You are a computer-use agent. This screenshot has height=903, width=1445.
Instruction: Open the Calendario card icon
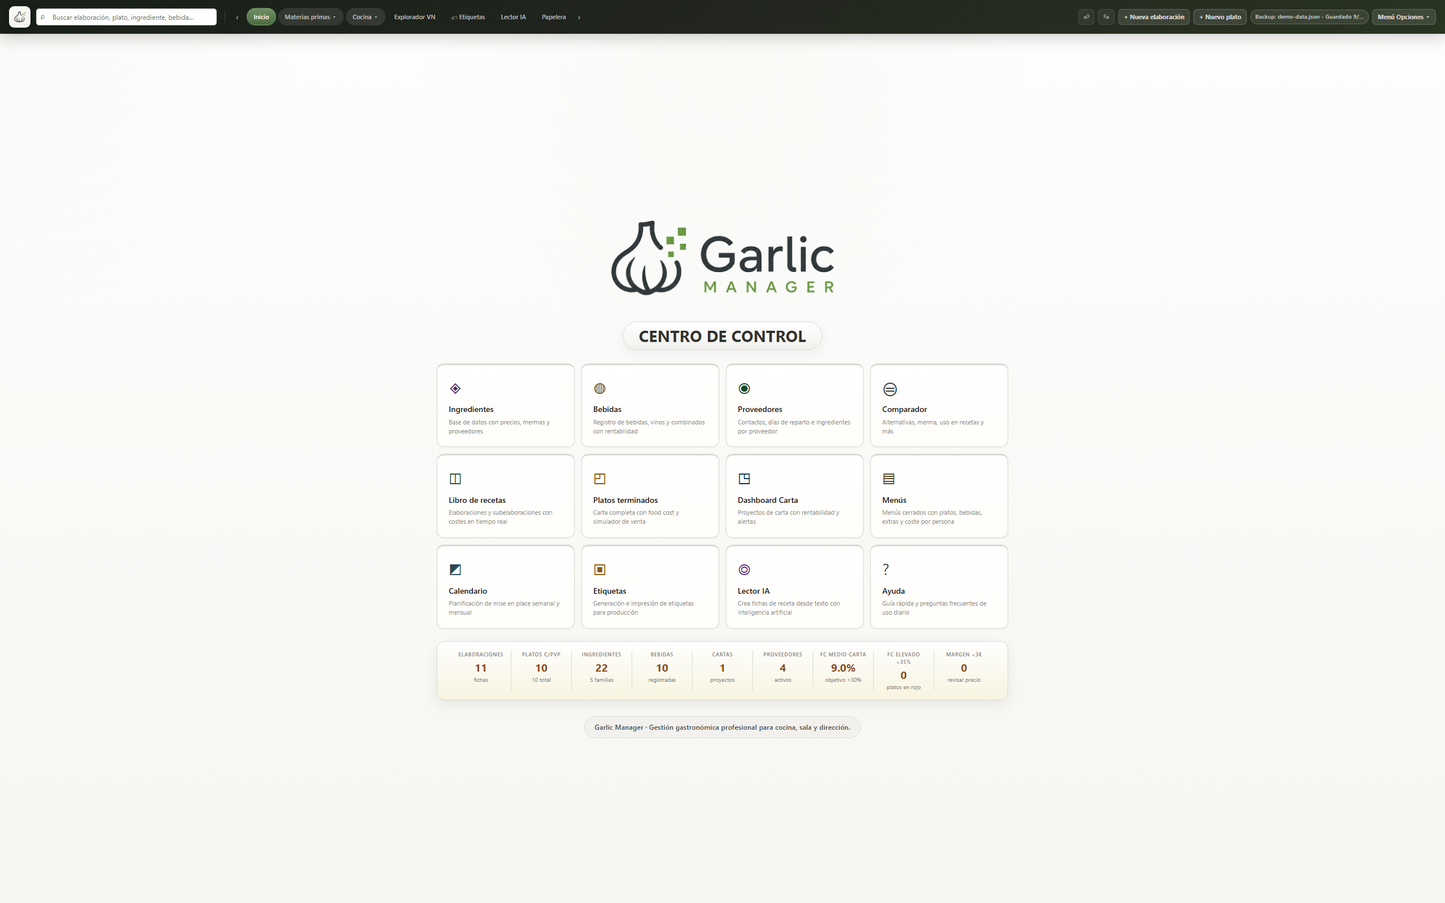(455, 570)
